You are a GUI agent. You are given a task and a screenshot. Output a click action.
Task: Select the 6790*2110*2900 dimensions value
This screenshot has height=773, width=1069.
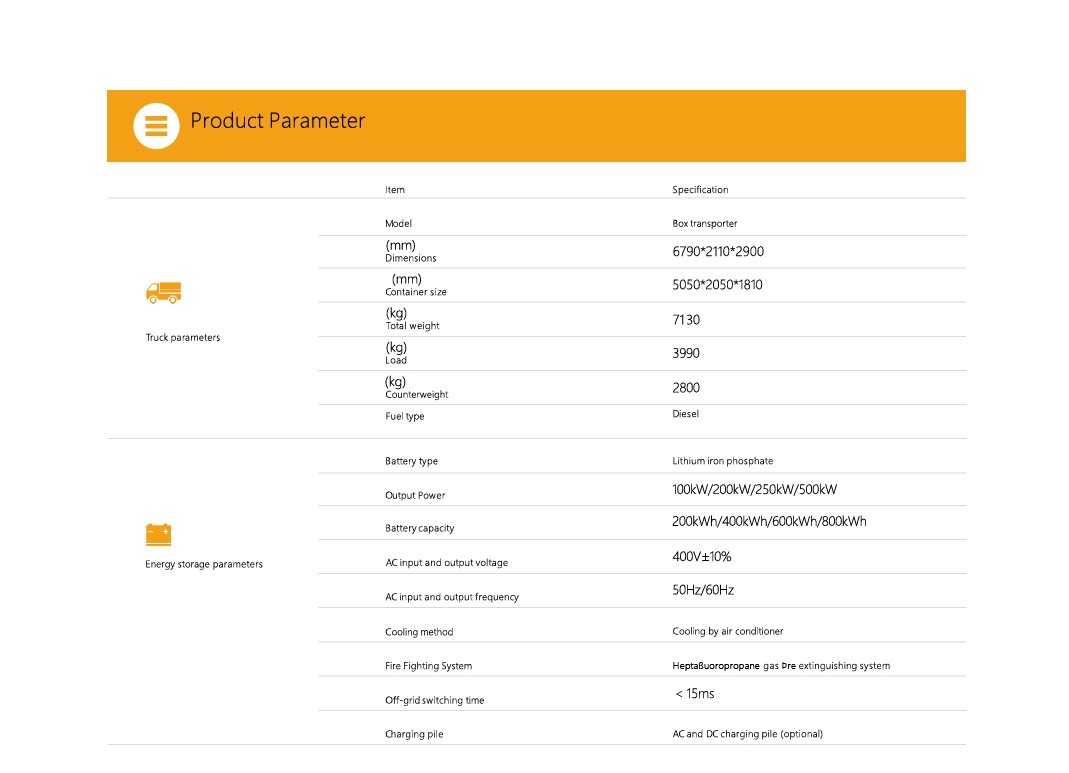point(718,252)
